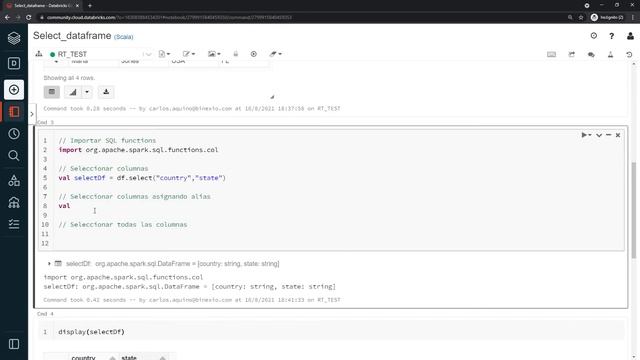
Task: Show keyboard shortcuts icon
Action: click(x=551, y=54)
